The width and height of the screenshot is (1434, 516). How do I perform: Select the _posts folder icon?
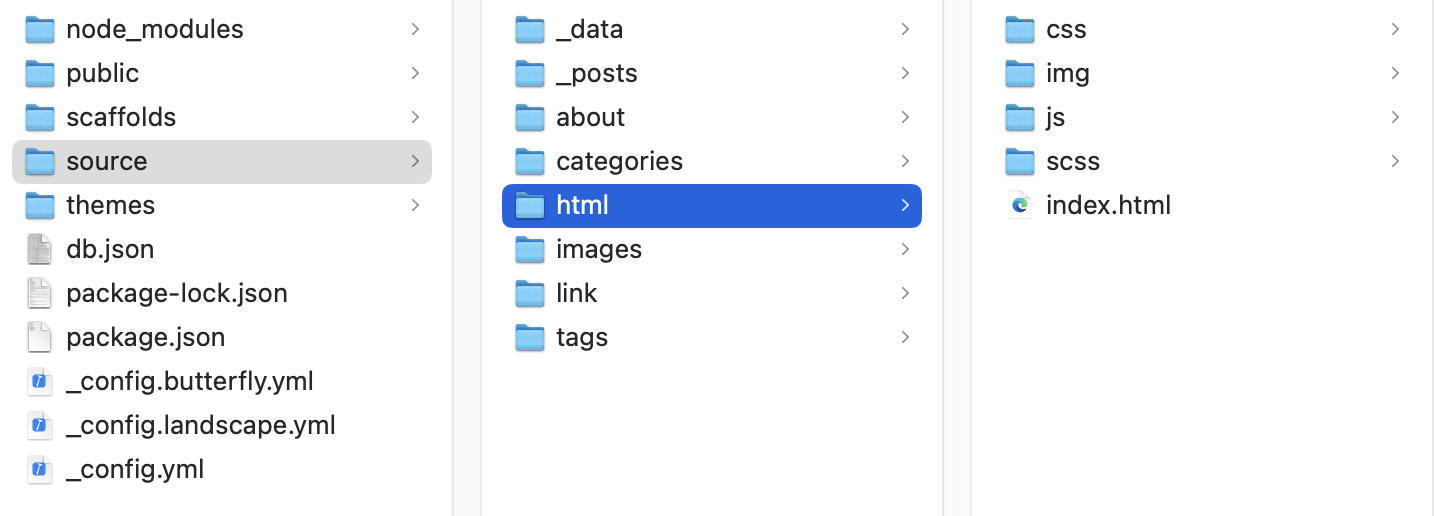pyautogui.click(x=529, y=73)
